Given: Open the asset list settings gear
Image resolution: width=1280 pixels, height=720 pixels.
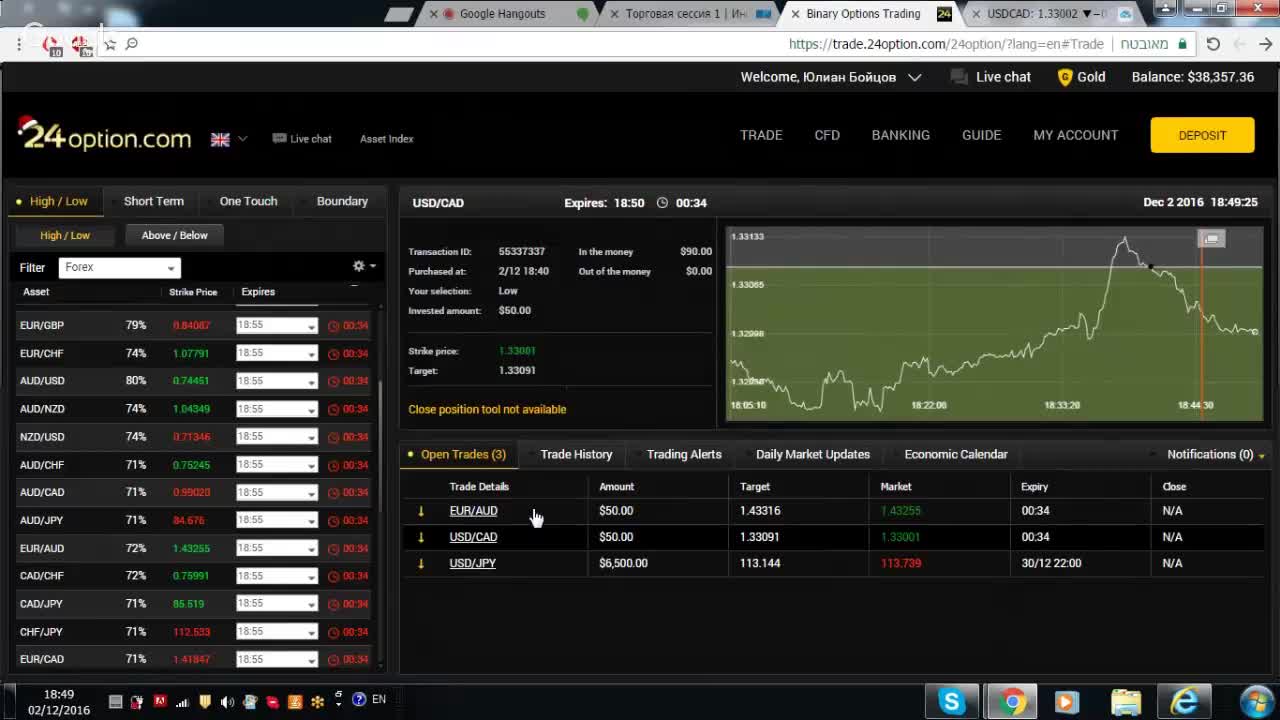Looking at the screenshot, I should click(359, 266).
